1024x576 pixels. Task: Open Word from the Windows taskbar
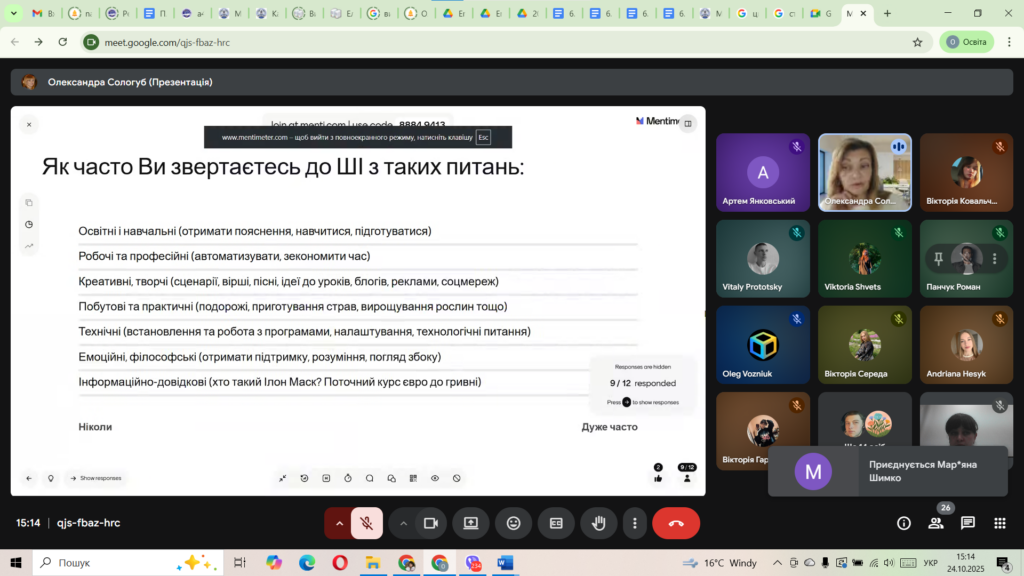505,563
